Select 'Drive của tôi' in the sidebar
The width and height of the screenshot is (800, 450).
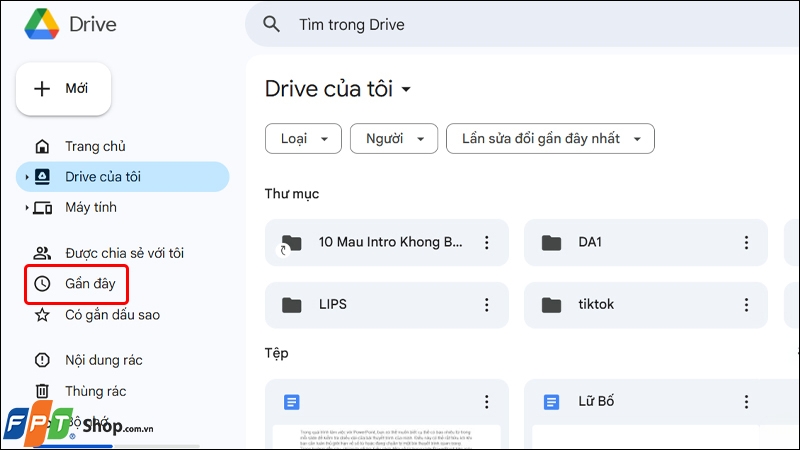[x=122, y=177]
